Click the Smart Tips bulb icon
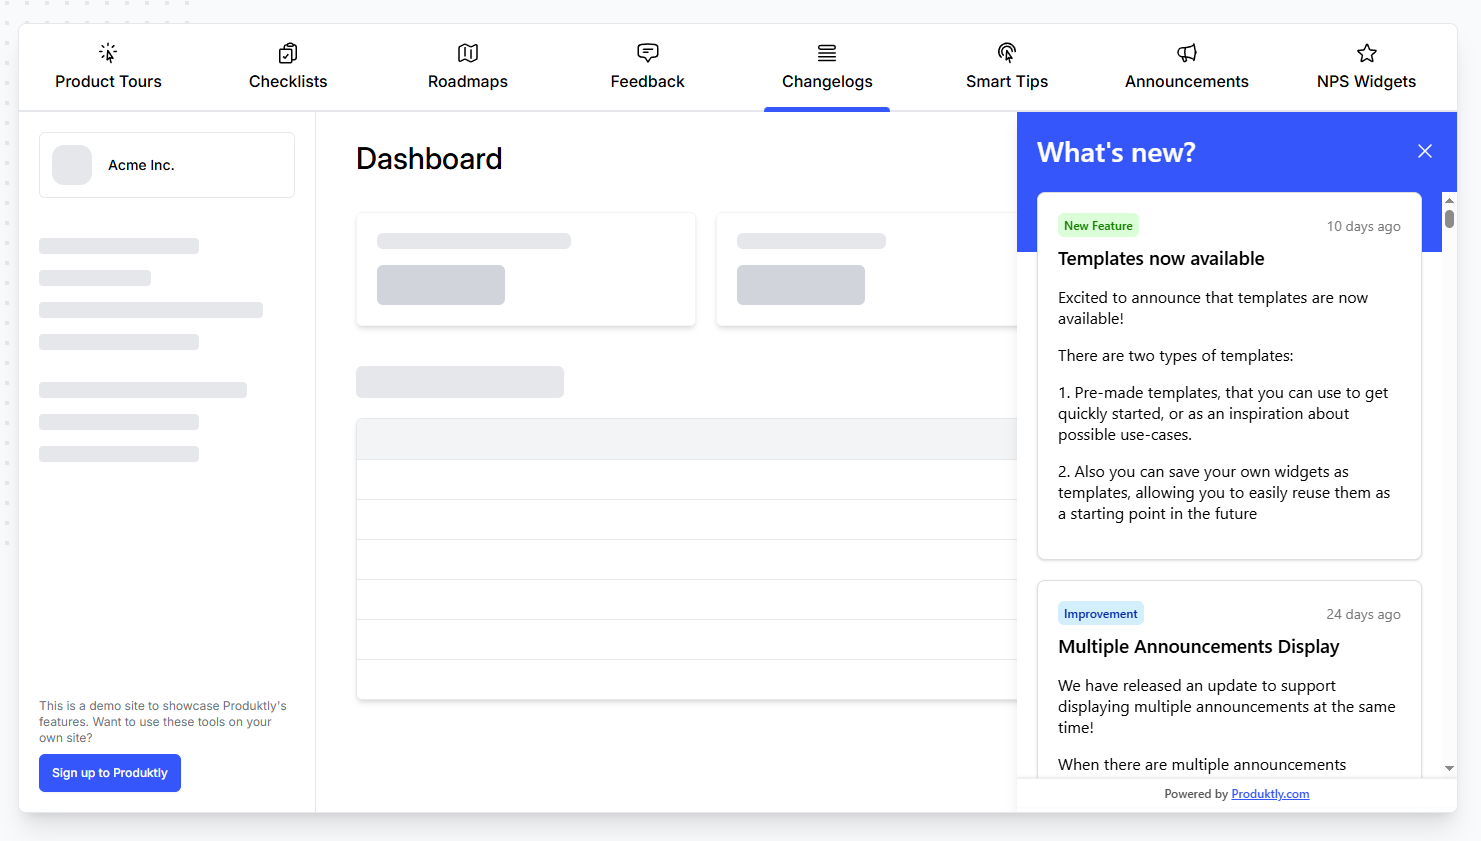Image resolution: width=1481 pixels, height=841 pixels. click(x=1006, y=52)
